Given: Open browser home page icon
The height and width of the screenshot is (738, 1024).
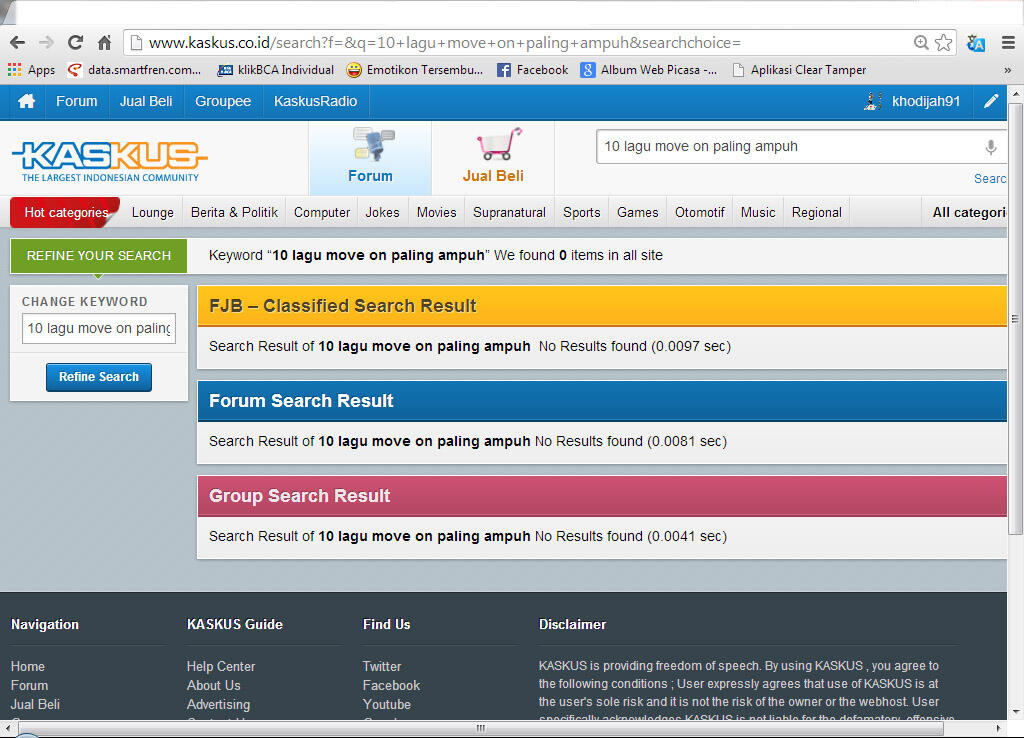Looking at the screenshot, I should pos(104,43).
